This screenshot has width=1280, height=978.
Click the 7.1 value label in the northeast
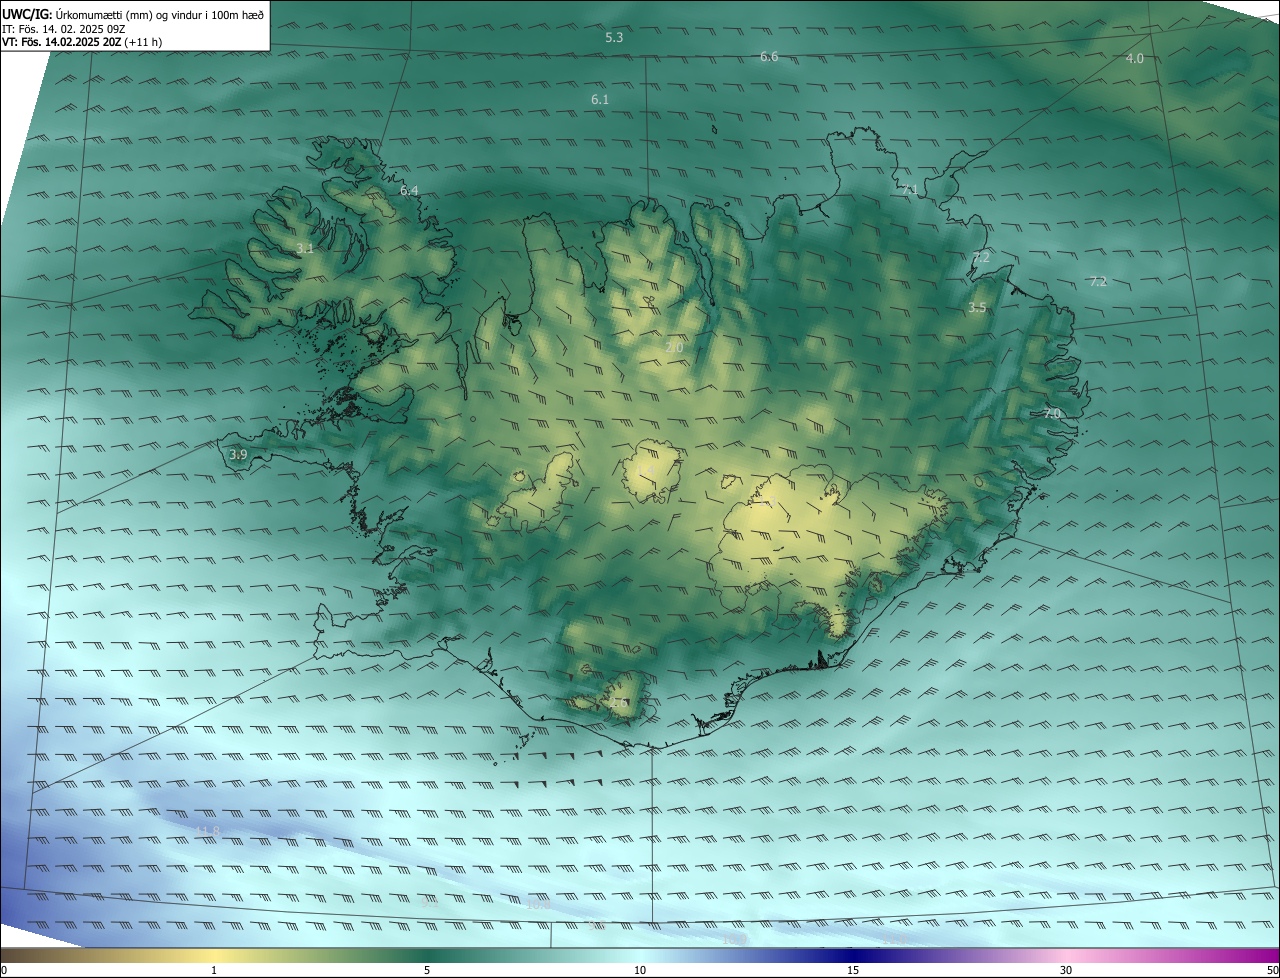tap(909, 189)
